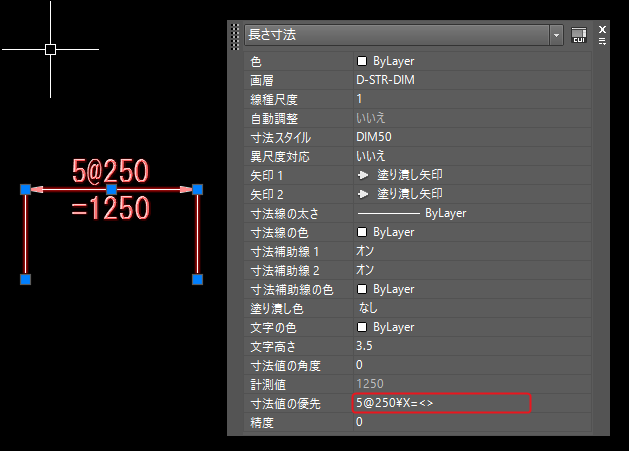Select the 矢印 2 value 塗り潰し矢印
Screen dimensions: 629x451
(x=410, y=194)
